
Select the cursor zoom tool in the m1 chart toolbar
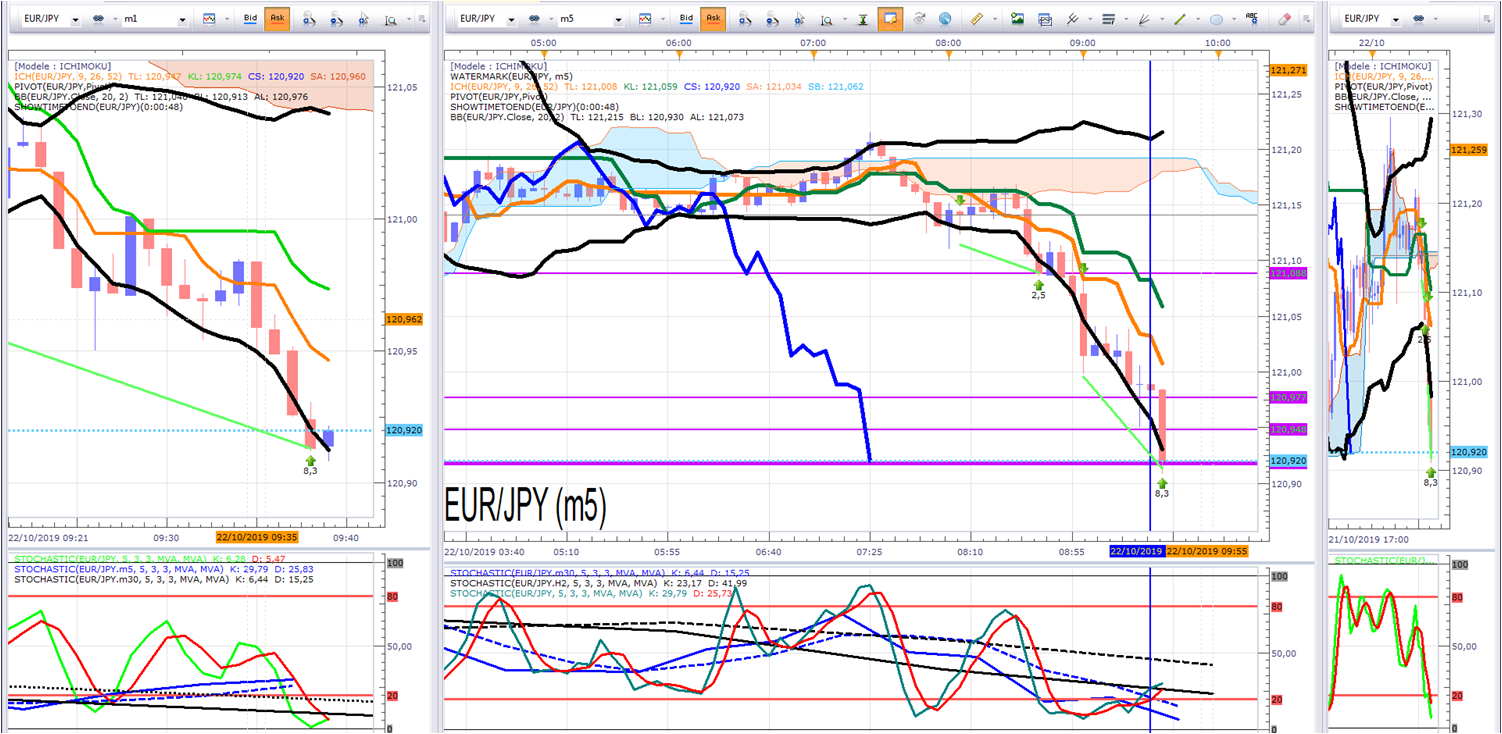(x=364, y=18)
